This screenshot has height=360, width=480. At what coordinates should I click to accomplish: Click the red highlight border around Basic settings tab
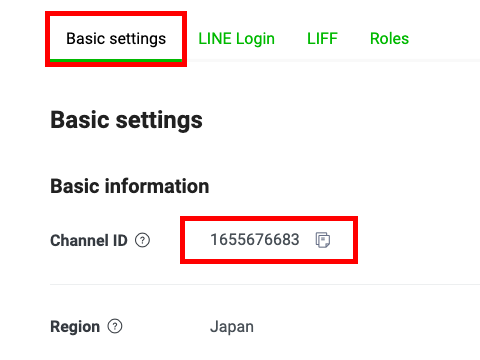click(x=116, y=13)
